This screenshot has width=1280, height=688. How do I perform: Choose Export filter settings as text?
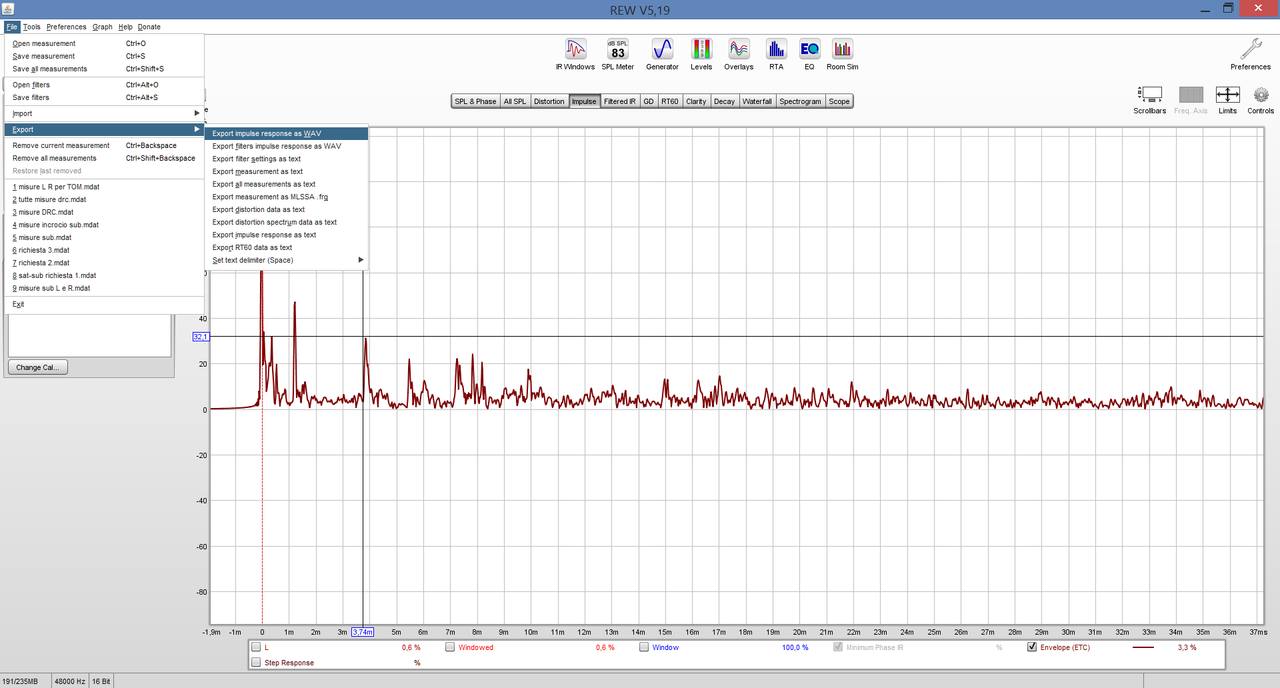point(287,159)
